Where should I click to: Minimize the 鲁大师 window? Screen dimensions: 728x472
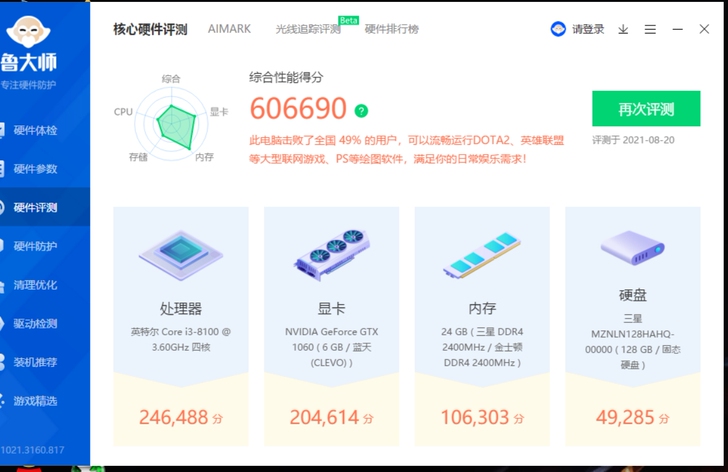pyautogui.click(x=677, y=29)
